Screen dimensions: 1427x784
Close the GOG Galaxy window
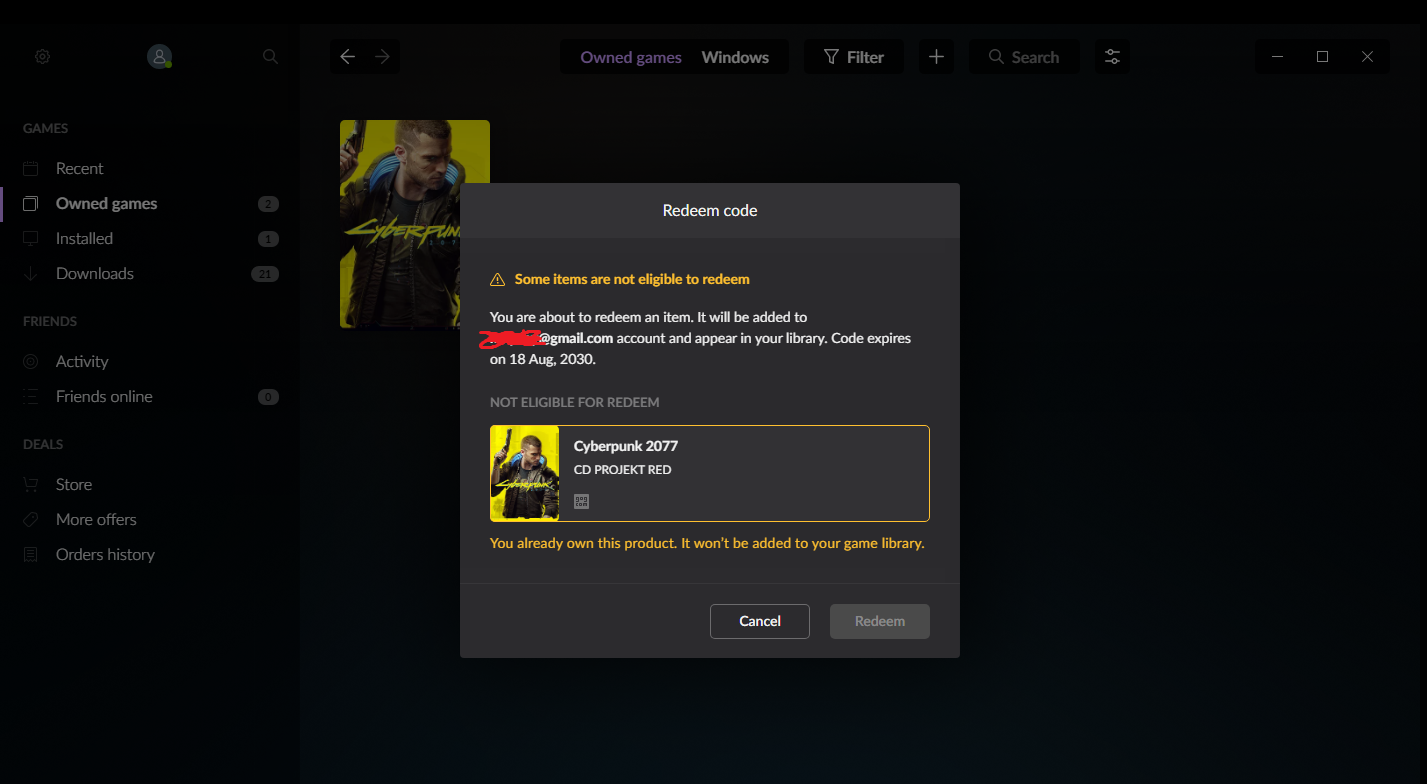pos(1367,57)
